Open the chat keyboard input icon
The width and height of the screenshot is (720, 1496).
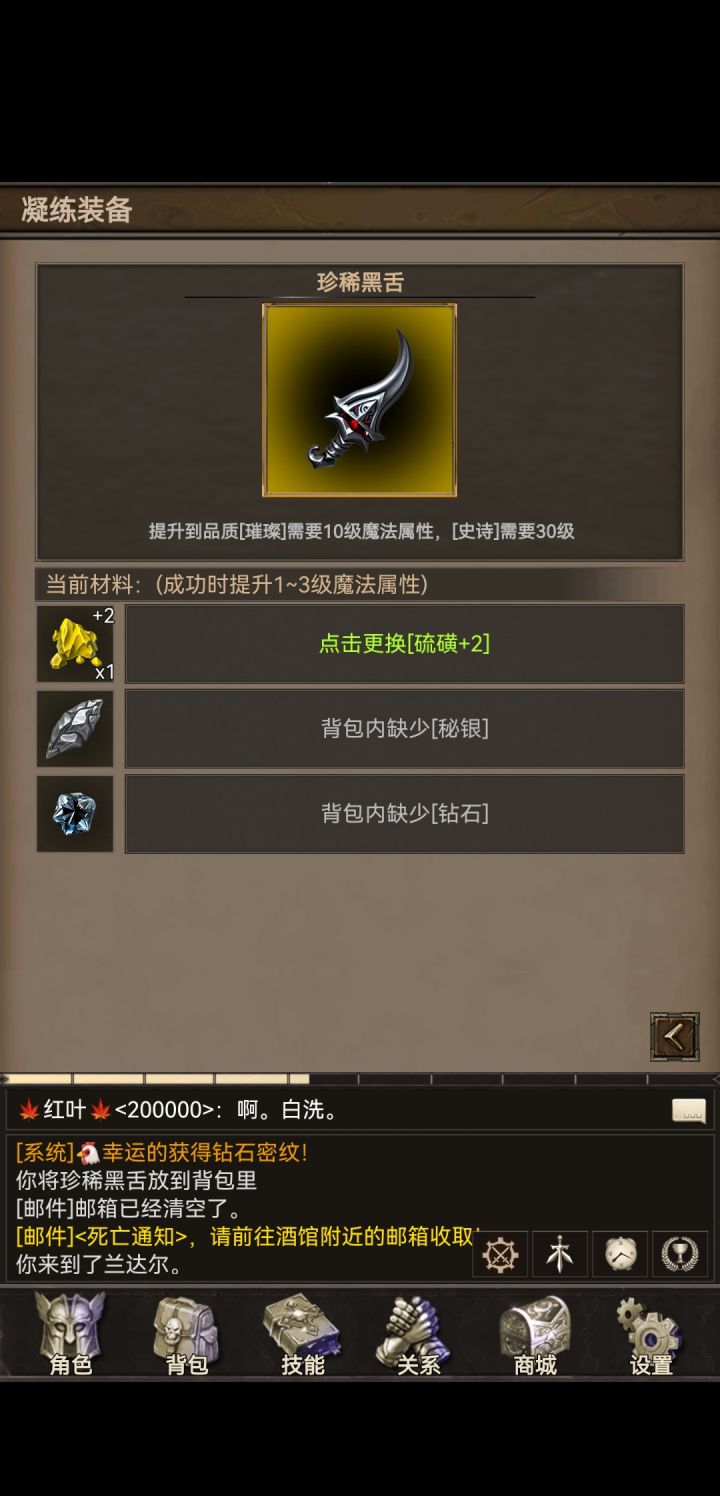(689, 1110)
